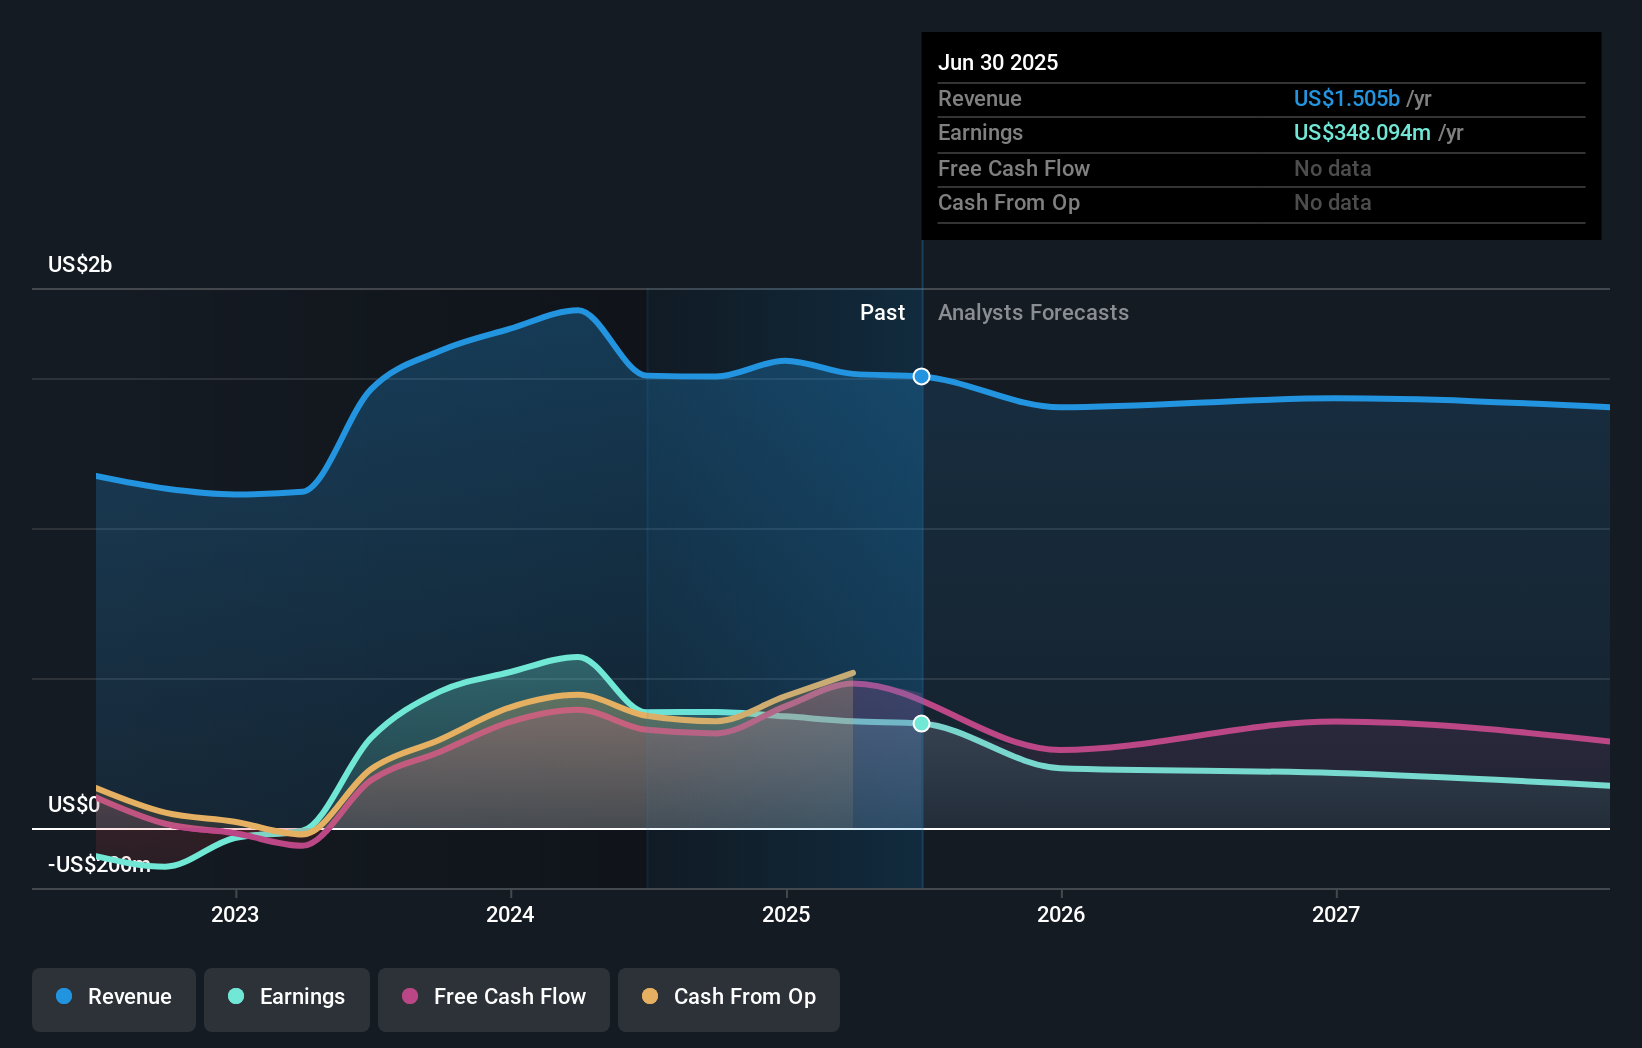
Task: Click the revenue value US$1.505b in tooltip
Action: (1347, 98)
